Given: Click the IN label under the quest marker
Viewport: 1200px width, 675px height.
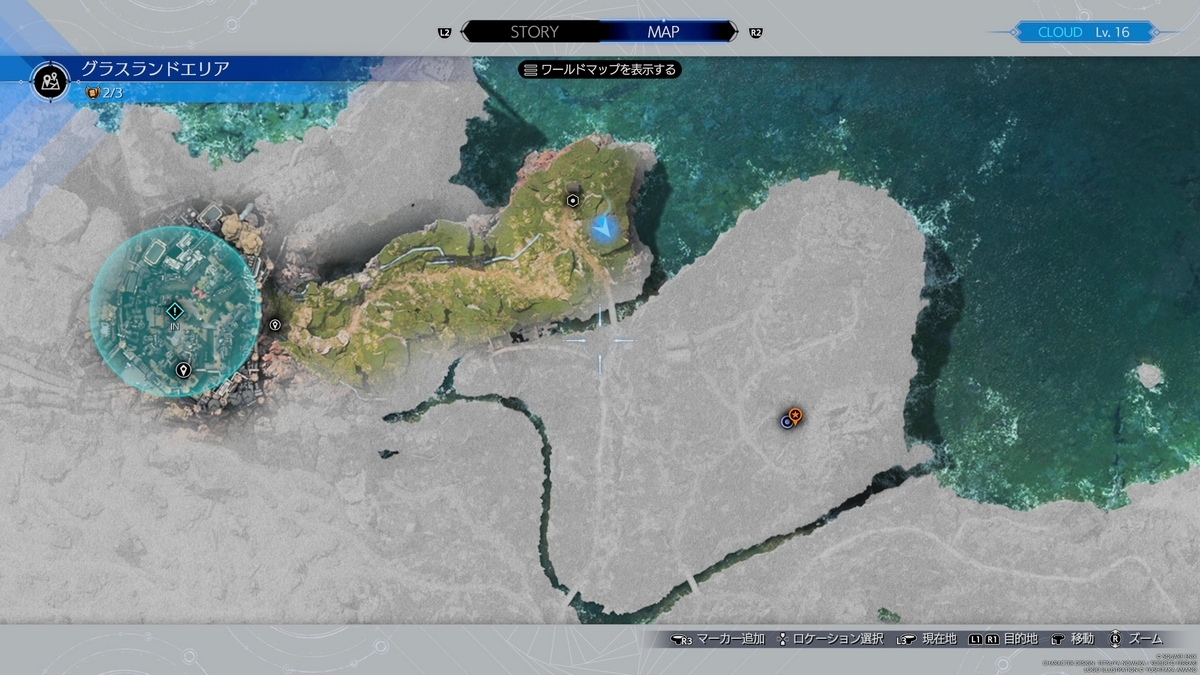Looking at the screenshot, I should pyautogui.click(x=175, y=327).
